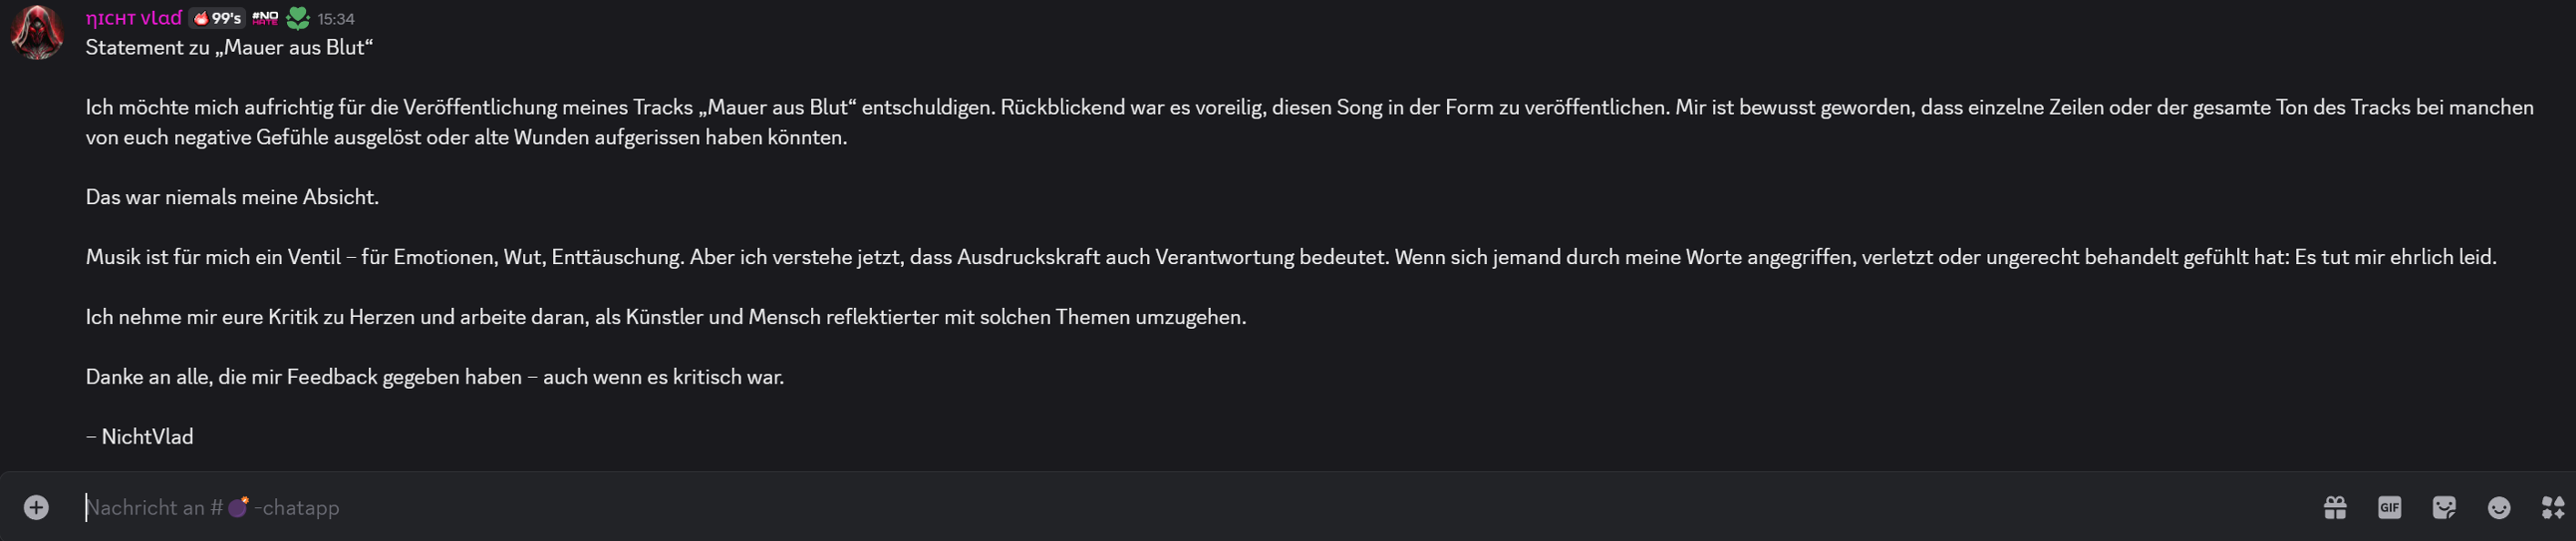2576x541 pixels.
Task: Click the "Ich nehme mir eure Kritik" paragraph
Action: pos(665,317)
